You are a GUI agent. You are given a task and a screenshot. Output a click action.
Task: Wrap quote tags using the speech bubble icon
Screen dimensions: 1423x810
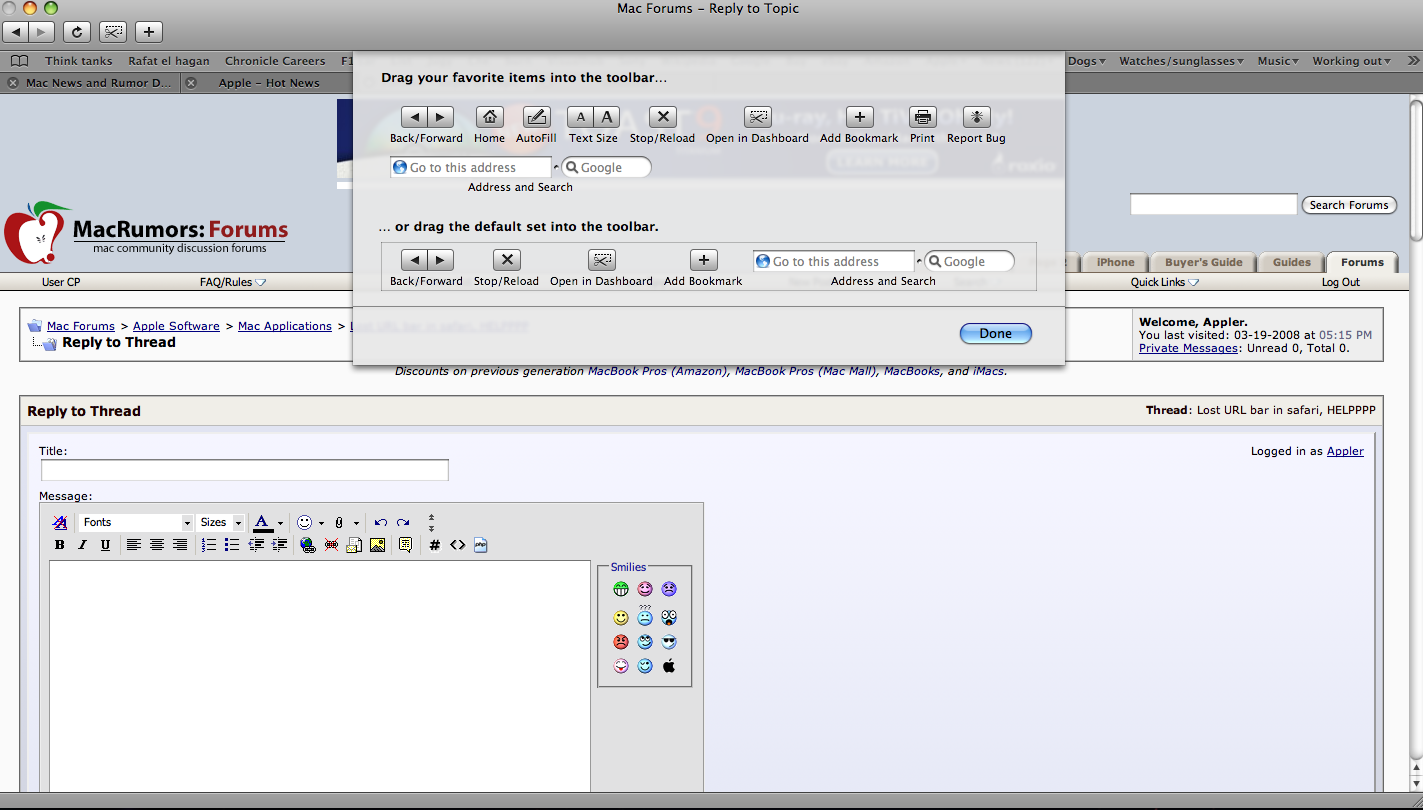coord(405,545)
